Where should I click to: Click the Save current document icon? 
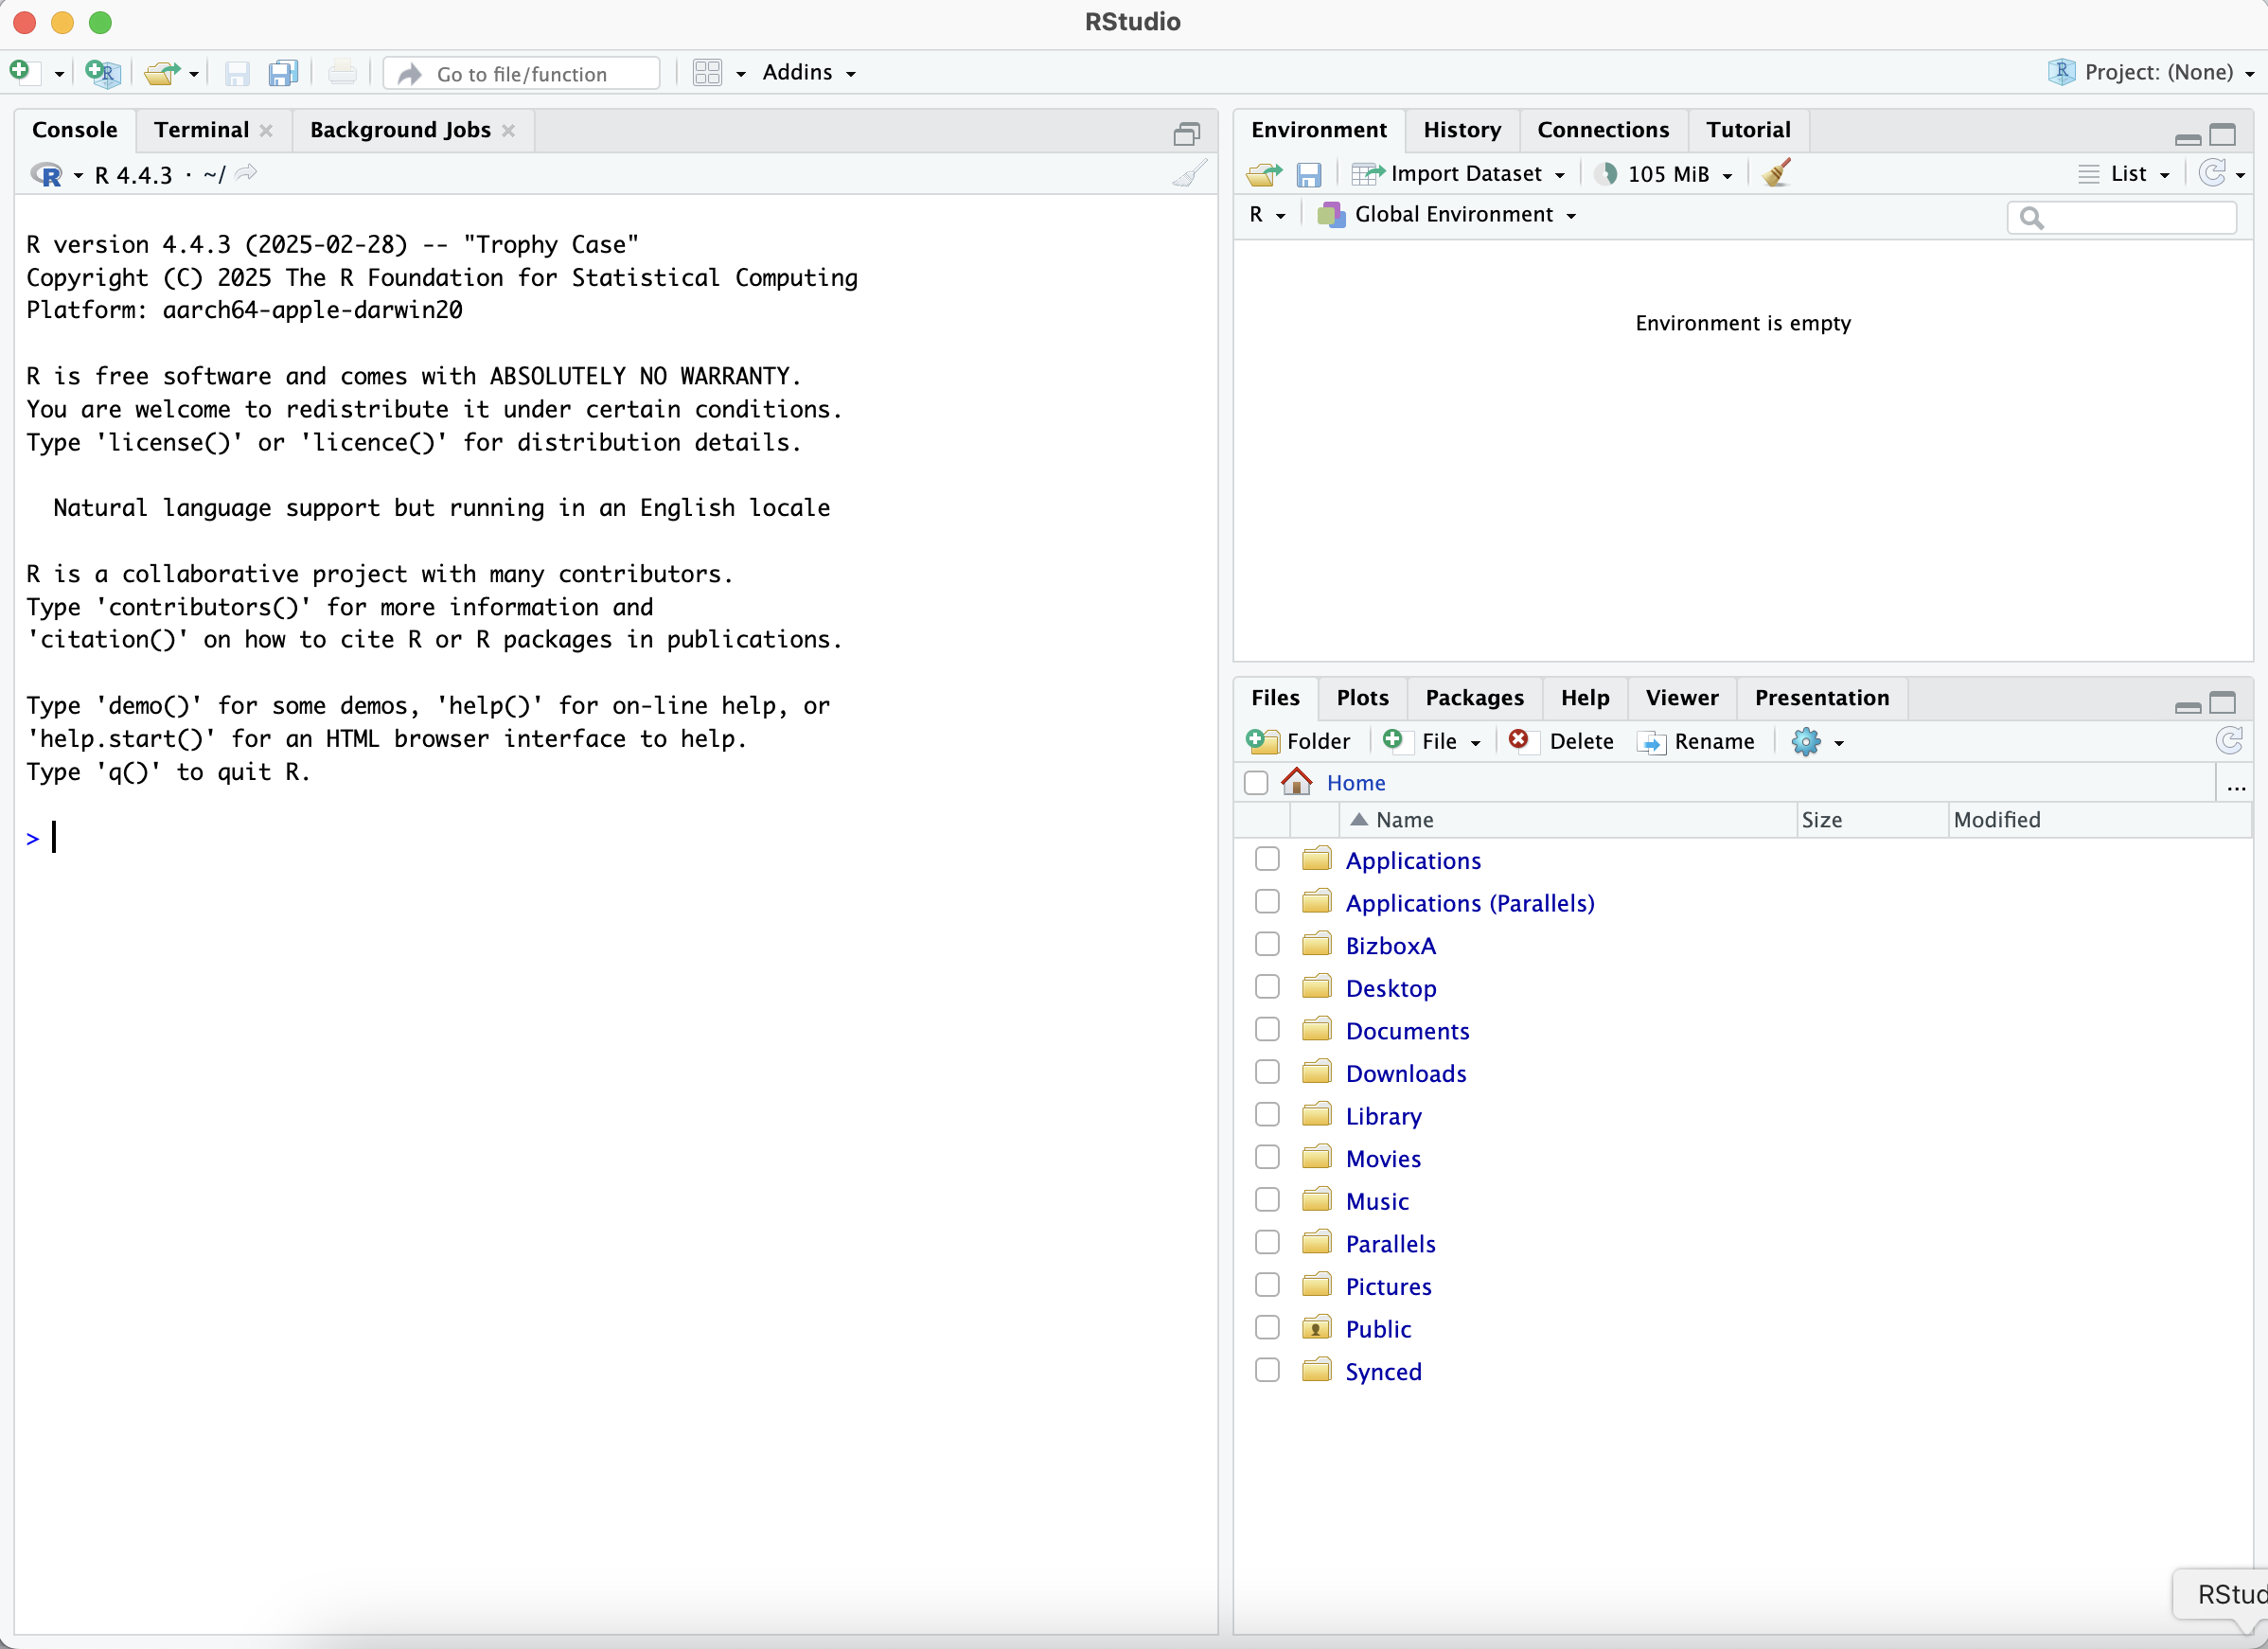coord(237,73)
